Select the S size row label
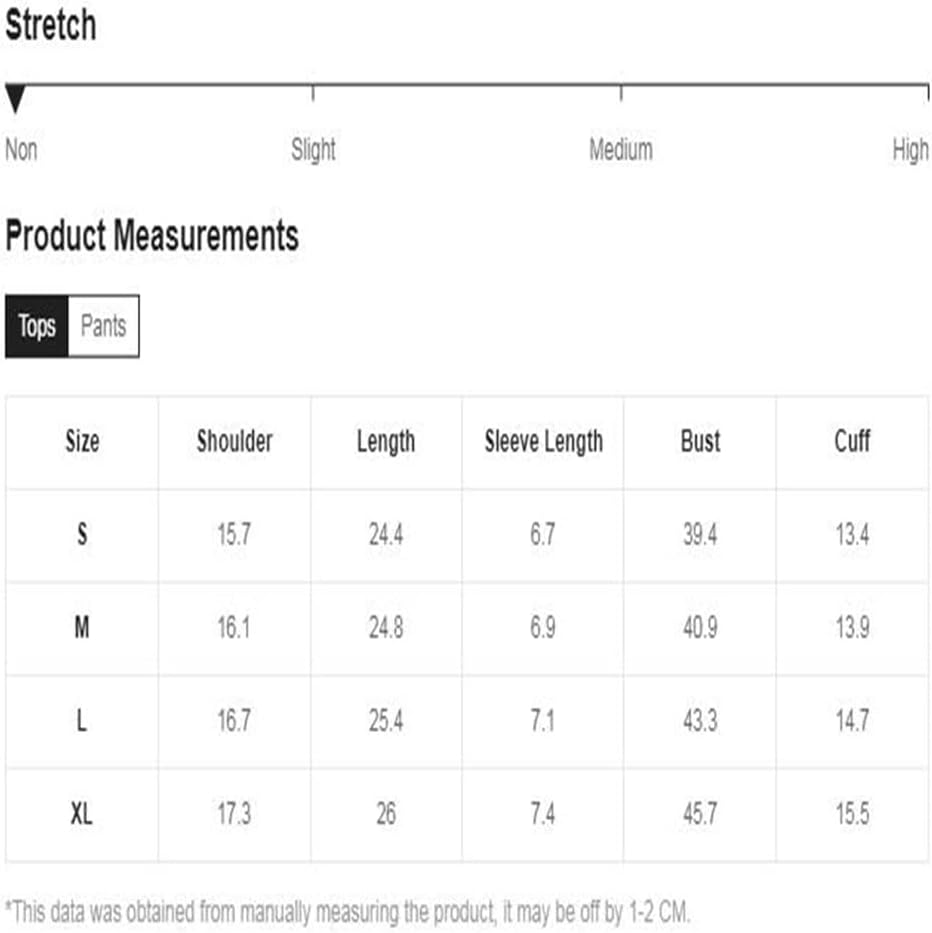Viewport: 932px width, 933px height. coord(82,534)
